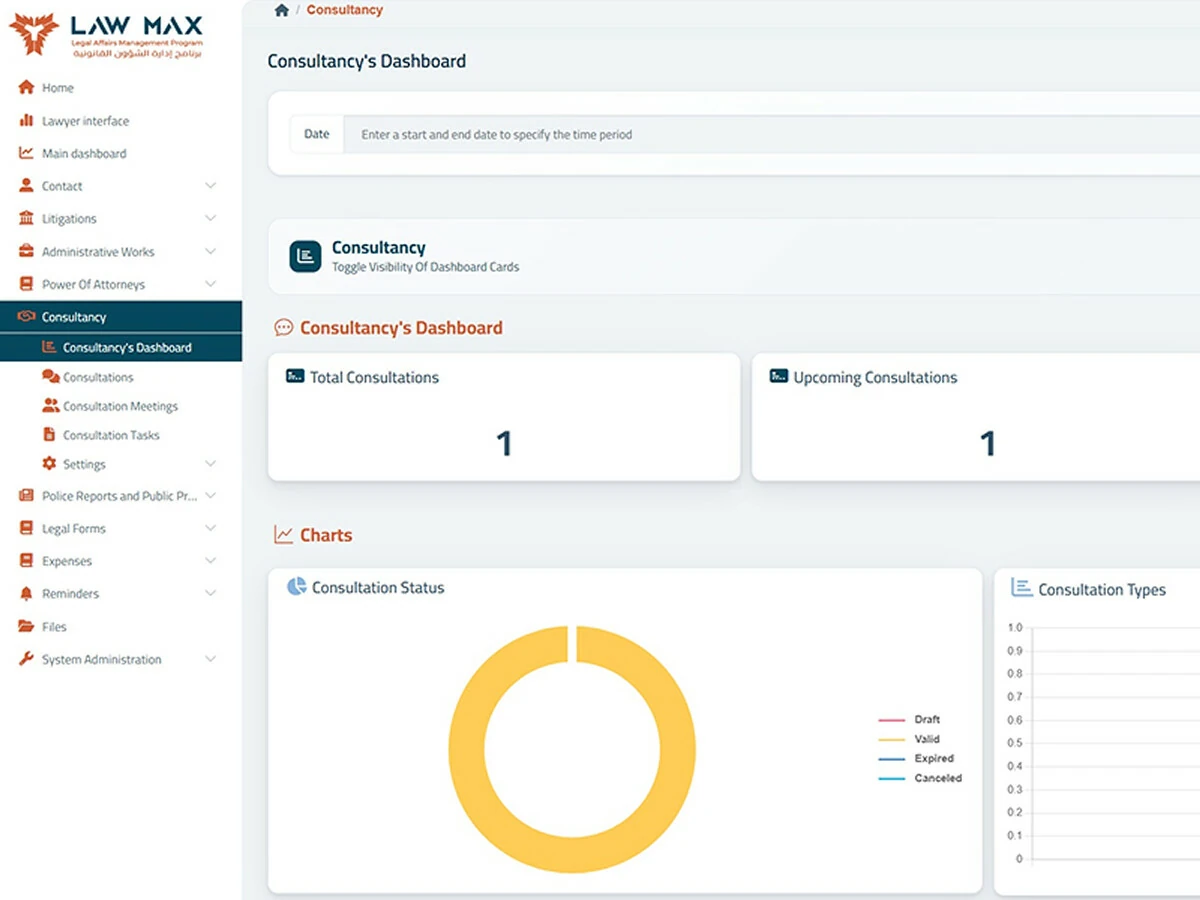Expand the Legal Forms chevron
The image size is (1200, 900).
pyautogui.click(x=210, y=528)
